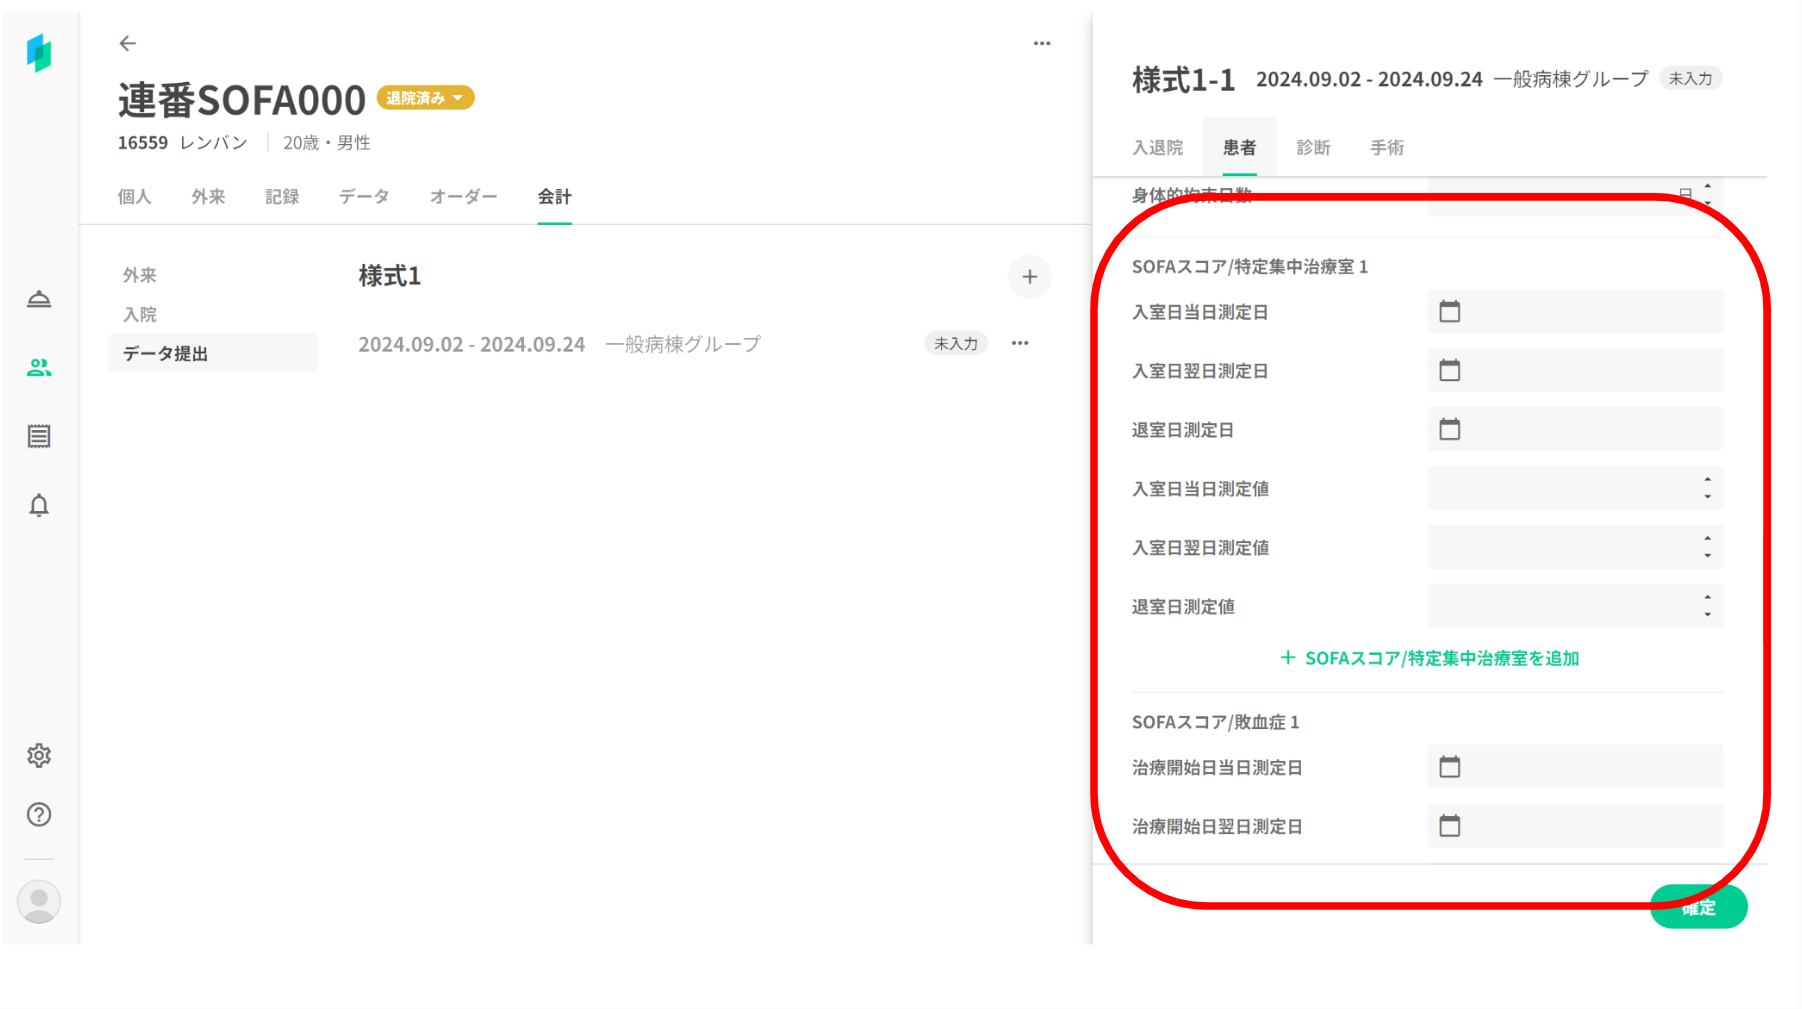The height and width of the screenshot is (1009, 1802).
Task: Click the 退室日測定値 number field
Action: (x=1575, y=606)
